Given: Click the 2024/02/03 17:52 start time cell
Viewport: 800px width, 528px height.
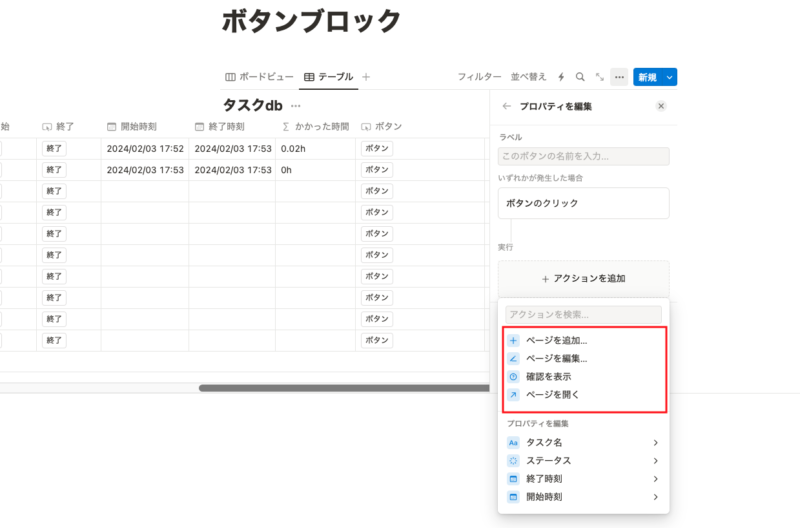Looking at the screenshot, I should coord(145,148).
